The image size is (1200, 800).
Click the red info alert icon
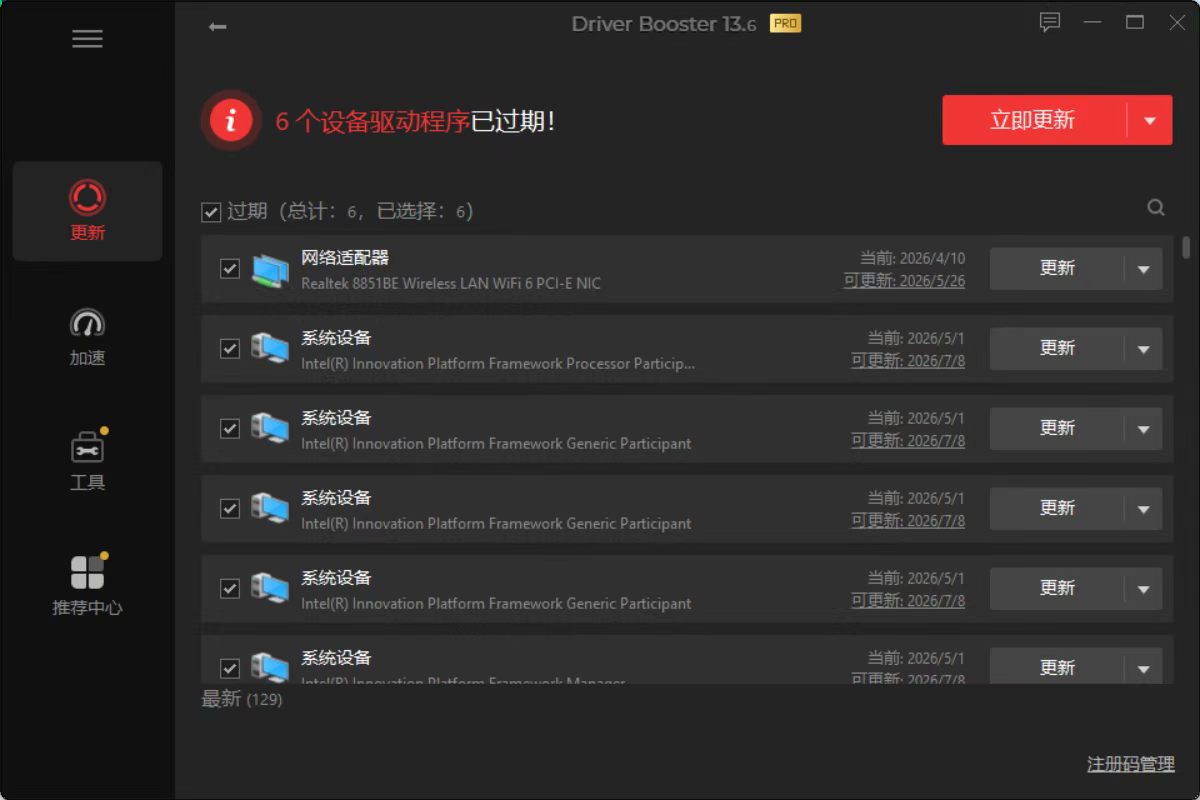(x=232, y=121)
